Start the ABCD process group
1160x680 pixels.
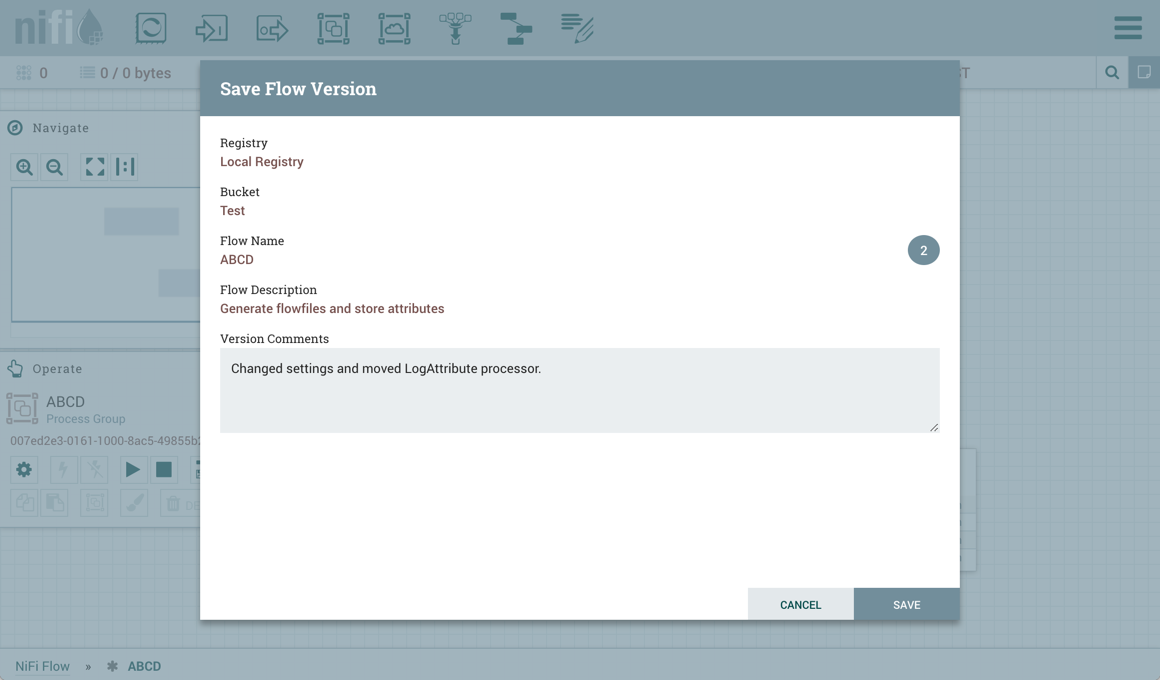(x=132, y=470)
